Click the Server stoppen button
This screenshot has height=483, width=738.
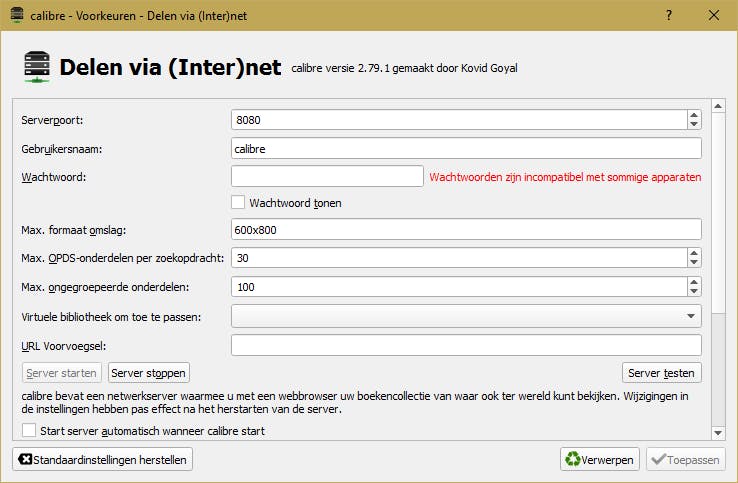149,373
